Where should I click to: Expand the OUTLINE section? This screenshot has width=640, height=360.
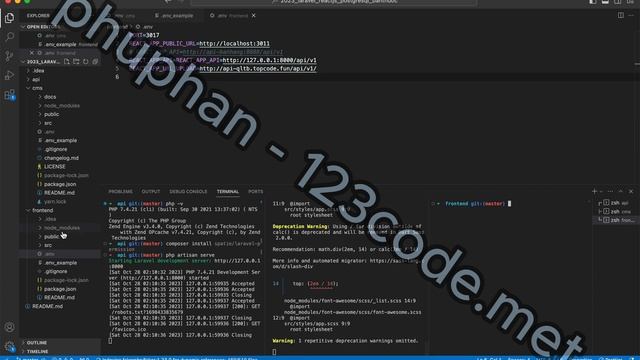pos(37,343)
